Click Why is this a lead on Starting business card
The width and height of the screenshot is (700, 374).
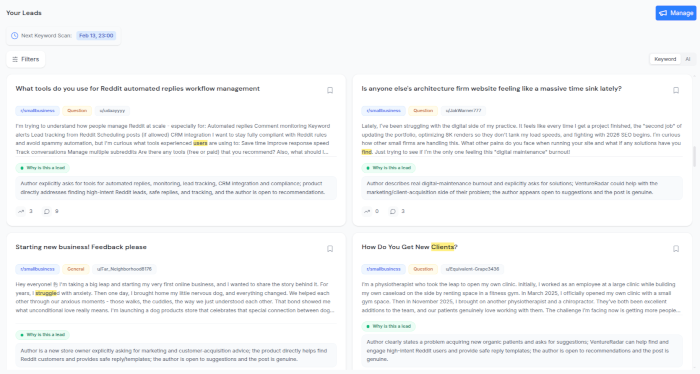(x=42, y=334)
